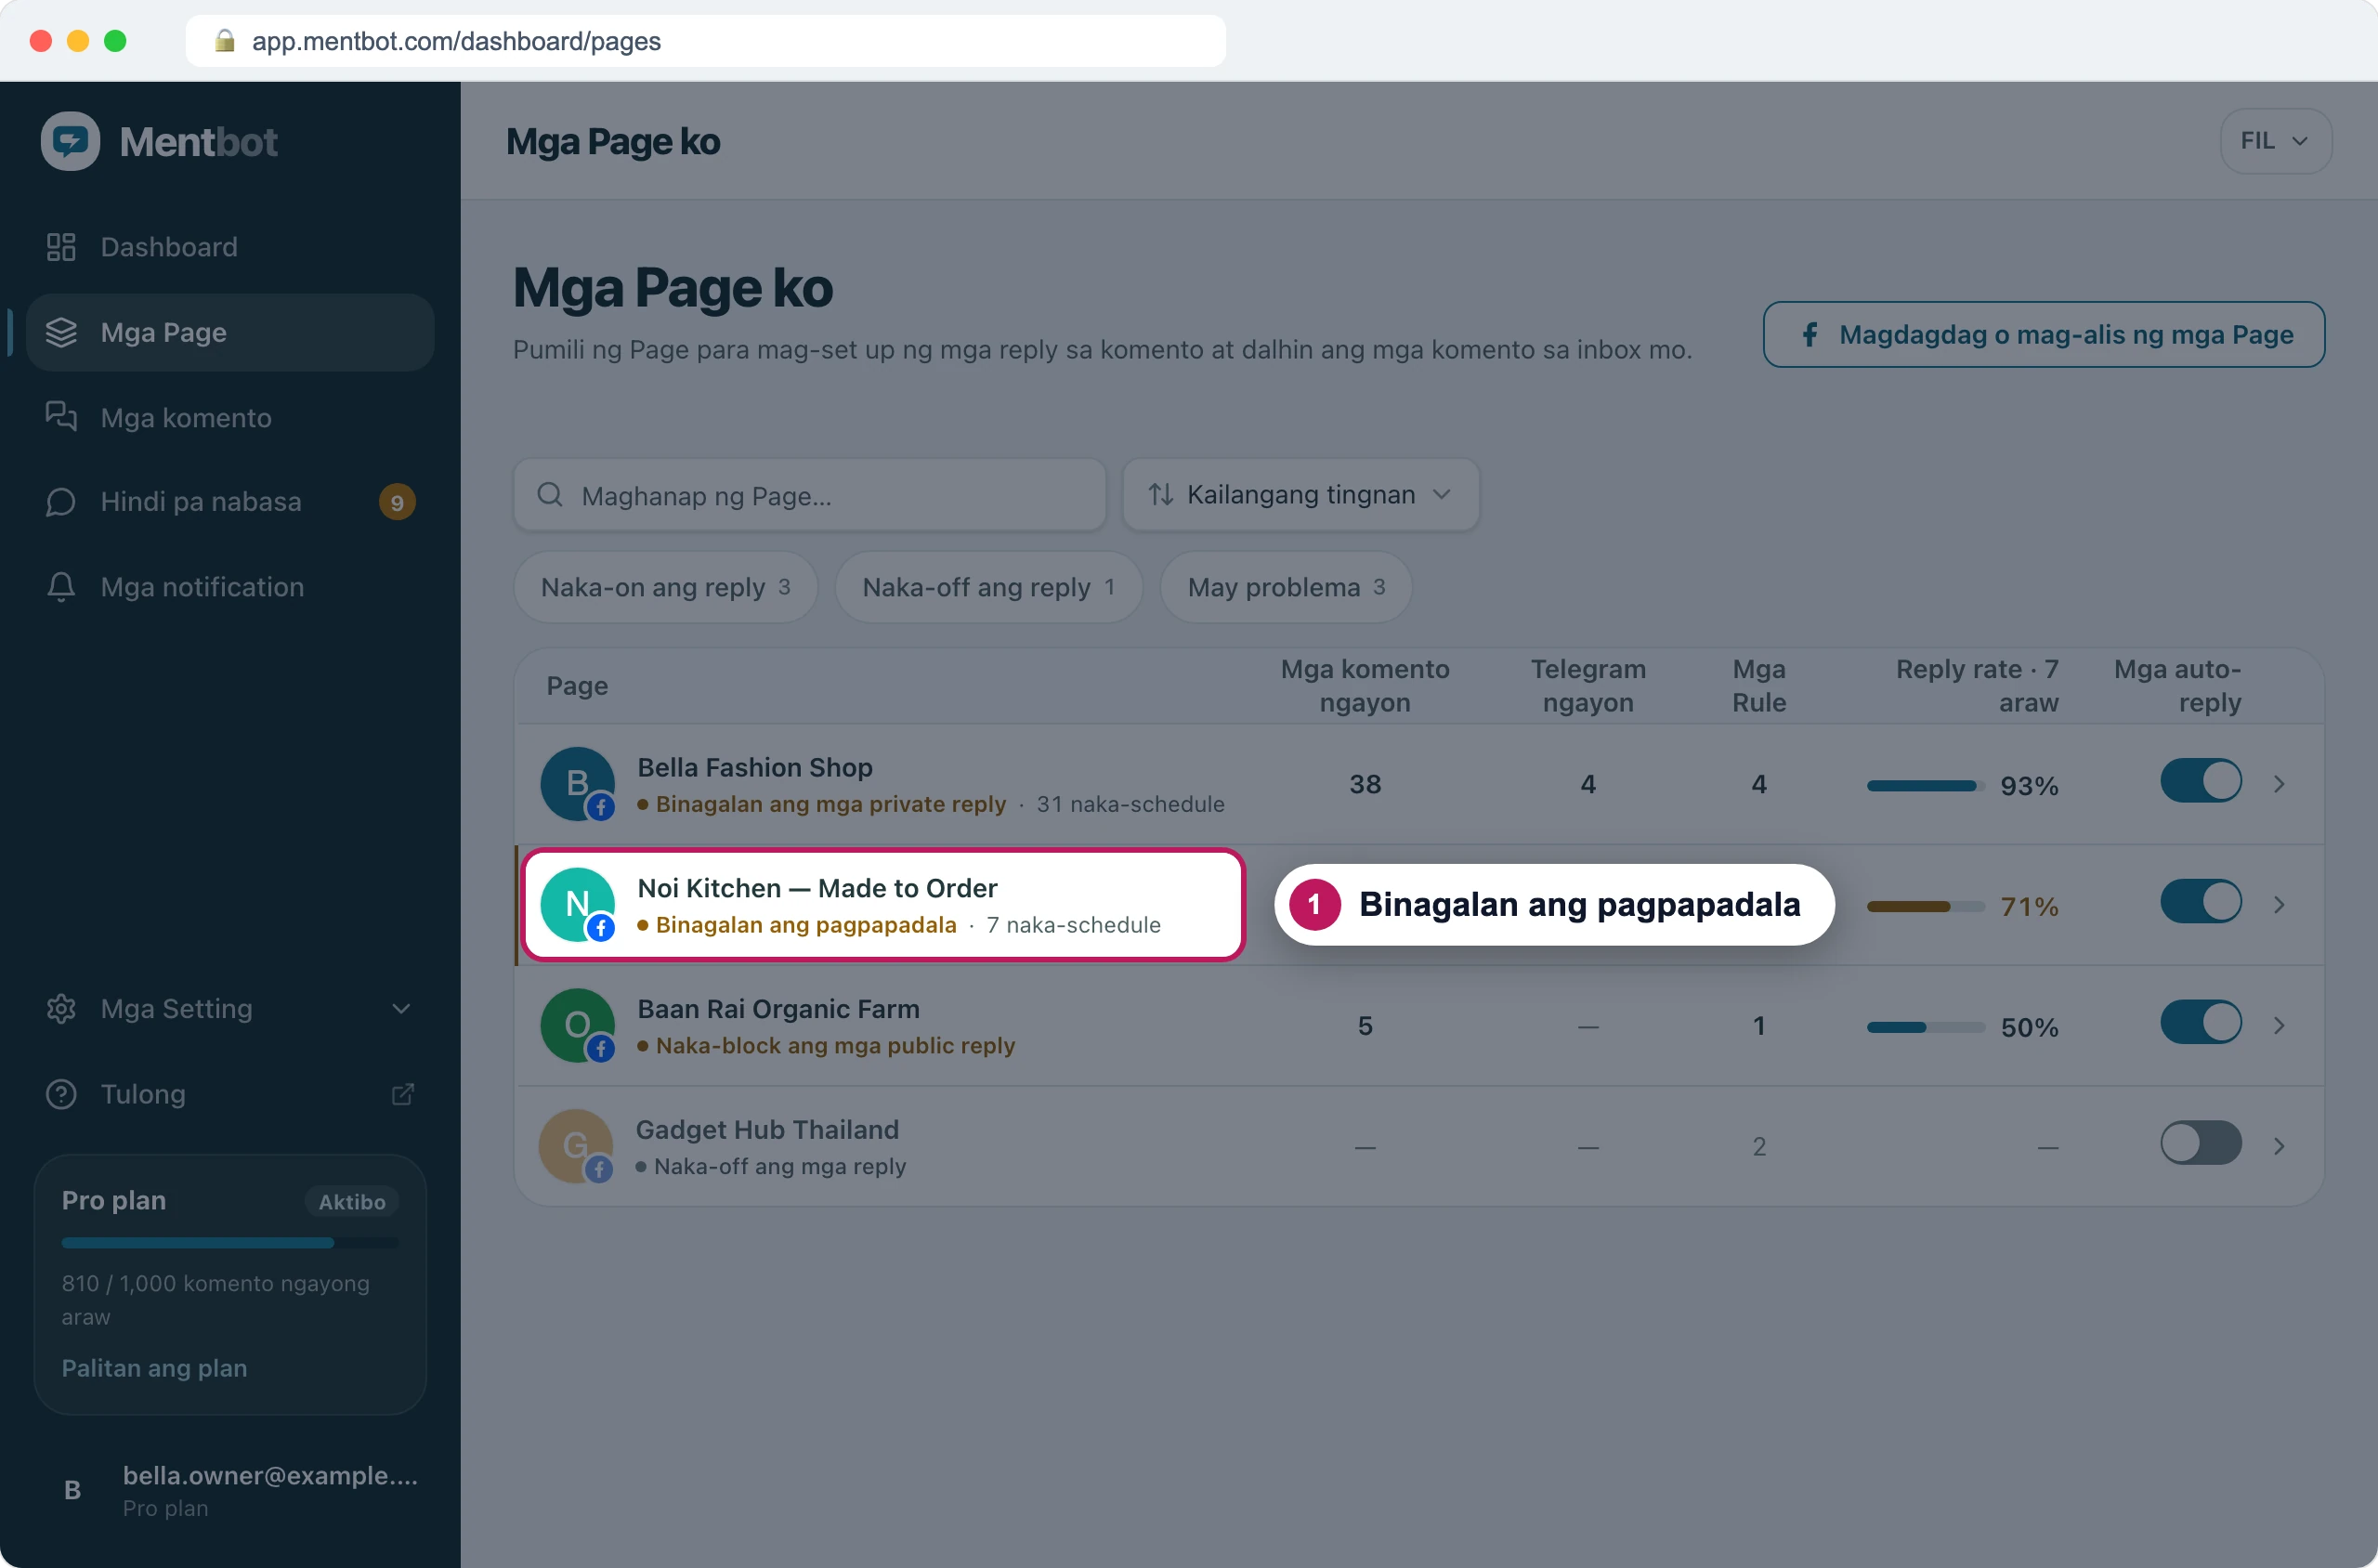
Task: Open Tulong external link icon
Action: (402, 1094)
